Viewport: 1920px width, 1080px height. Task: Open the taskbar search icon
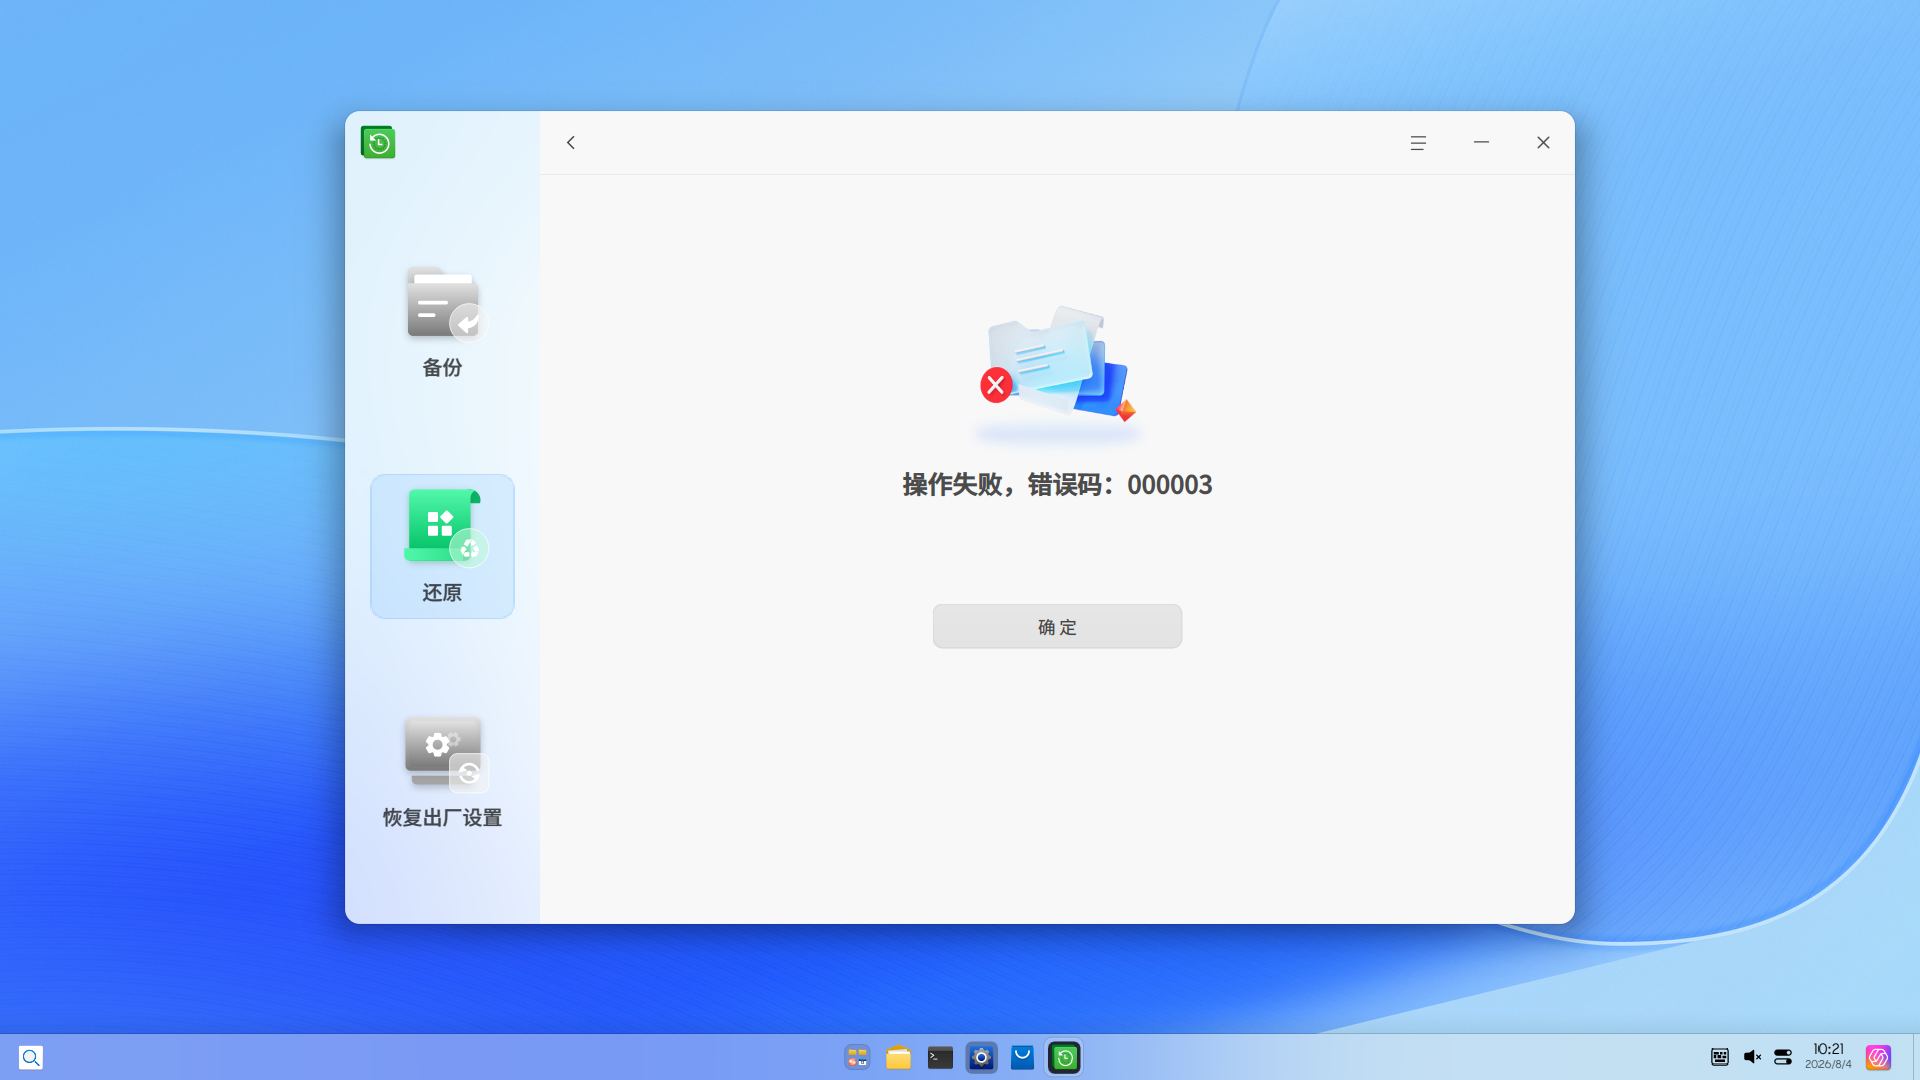(31, 1057)
